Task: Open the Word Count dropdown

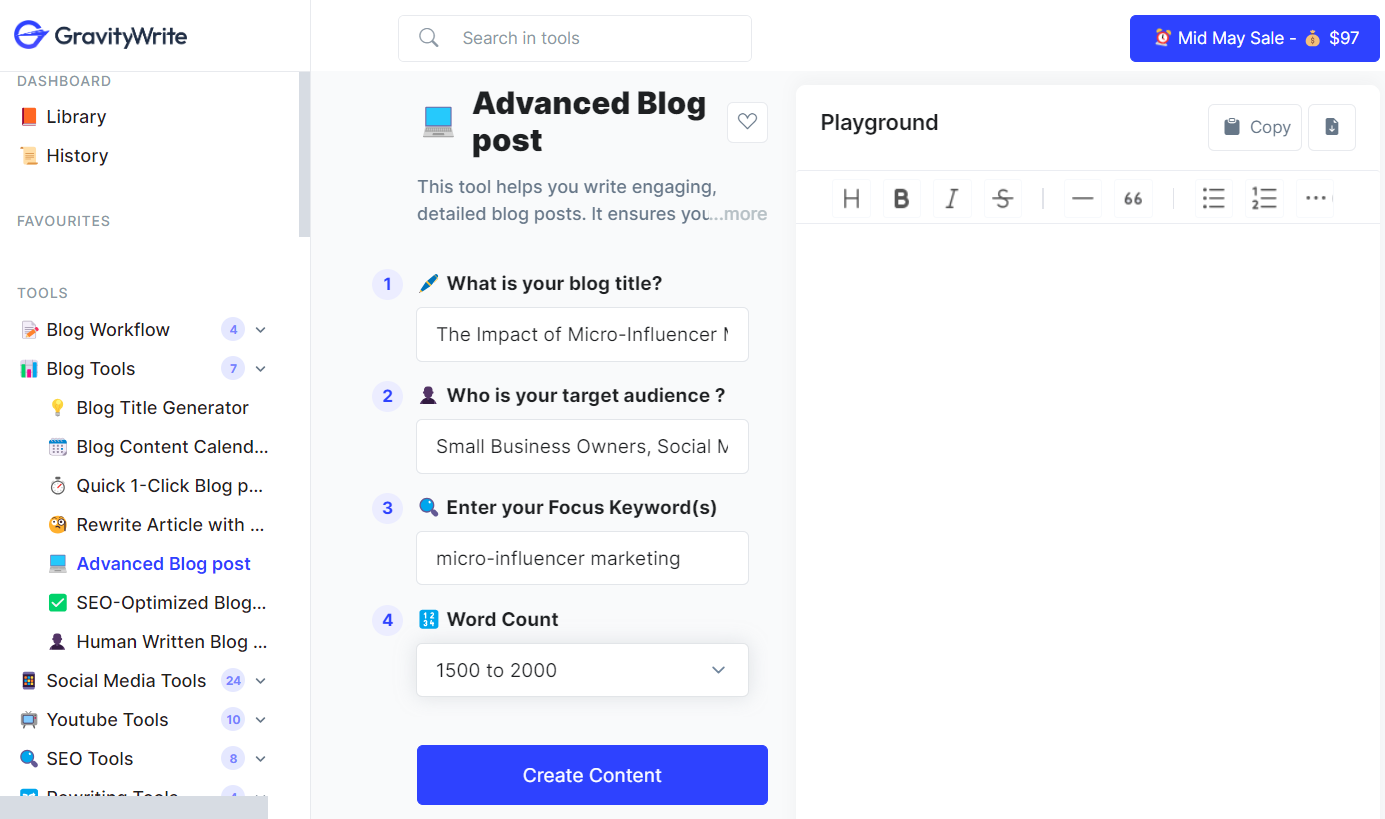Action: tap(582, 670)
